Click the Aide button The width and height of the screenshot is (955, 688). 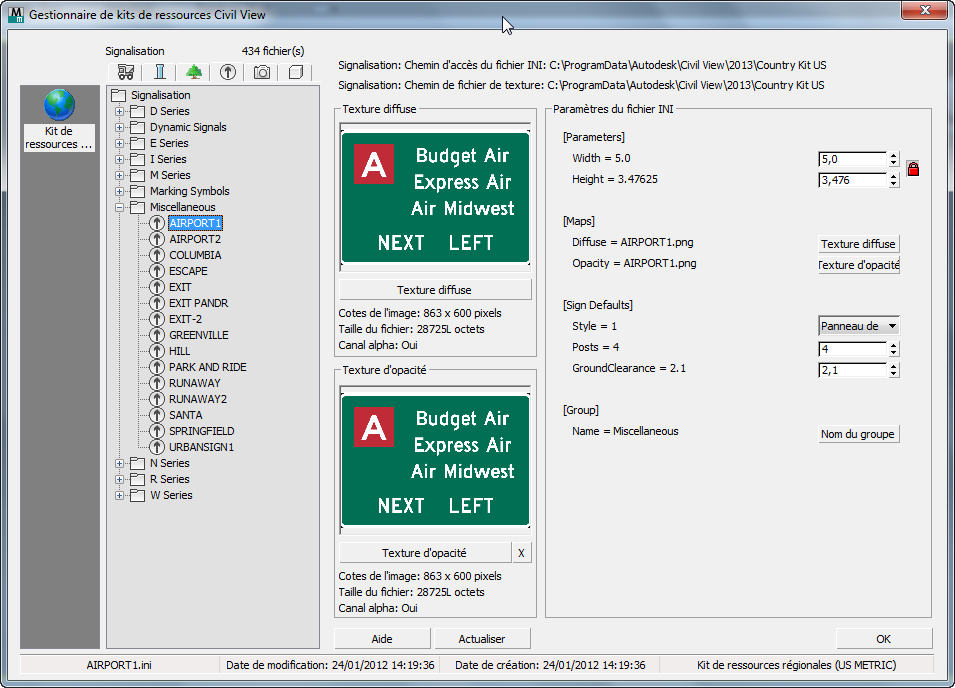pos(382,639)
